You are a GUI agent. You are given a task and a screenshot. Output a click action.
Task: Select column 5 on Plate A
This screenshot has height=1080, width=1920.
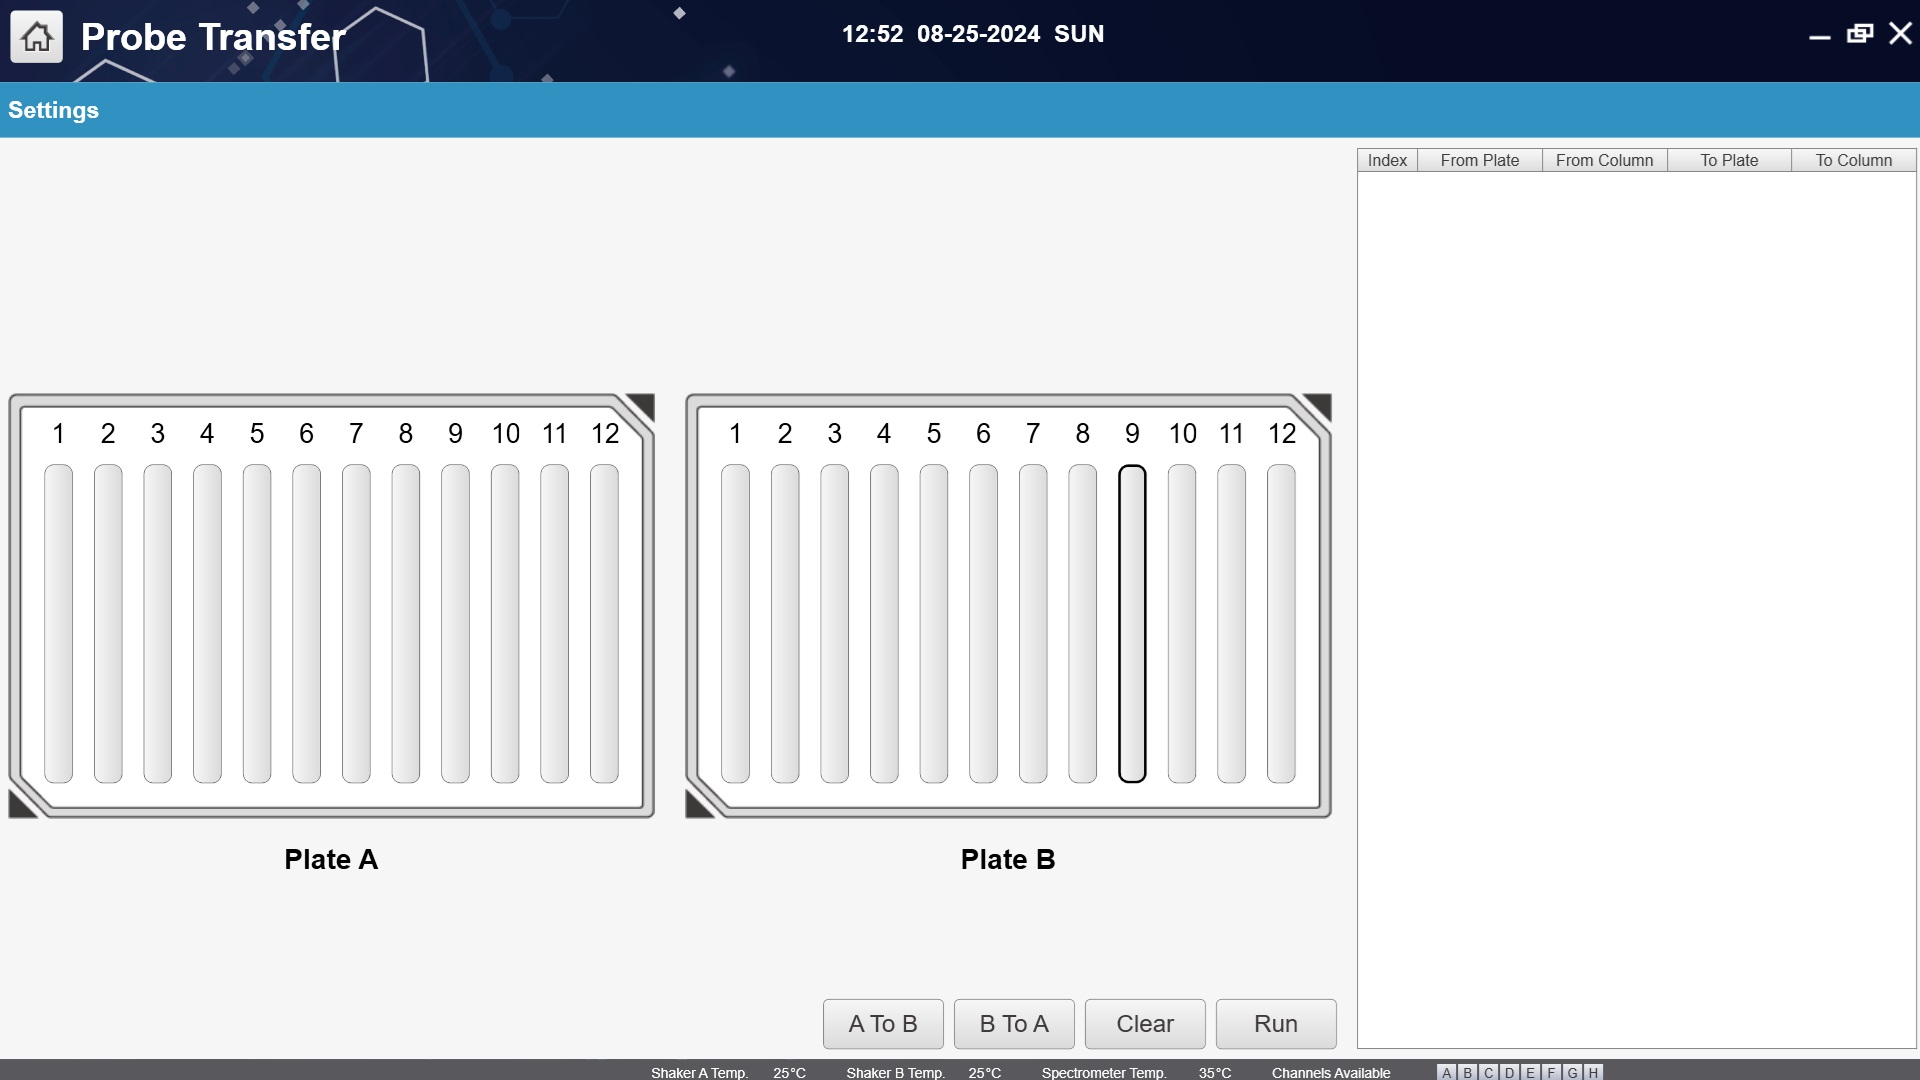257,623
